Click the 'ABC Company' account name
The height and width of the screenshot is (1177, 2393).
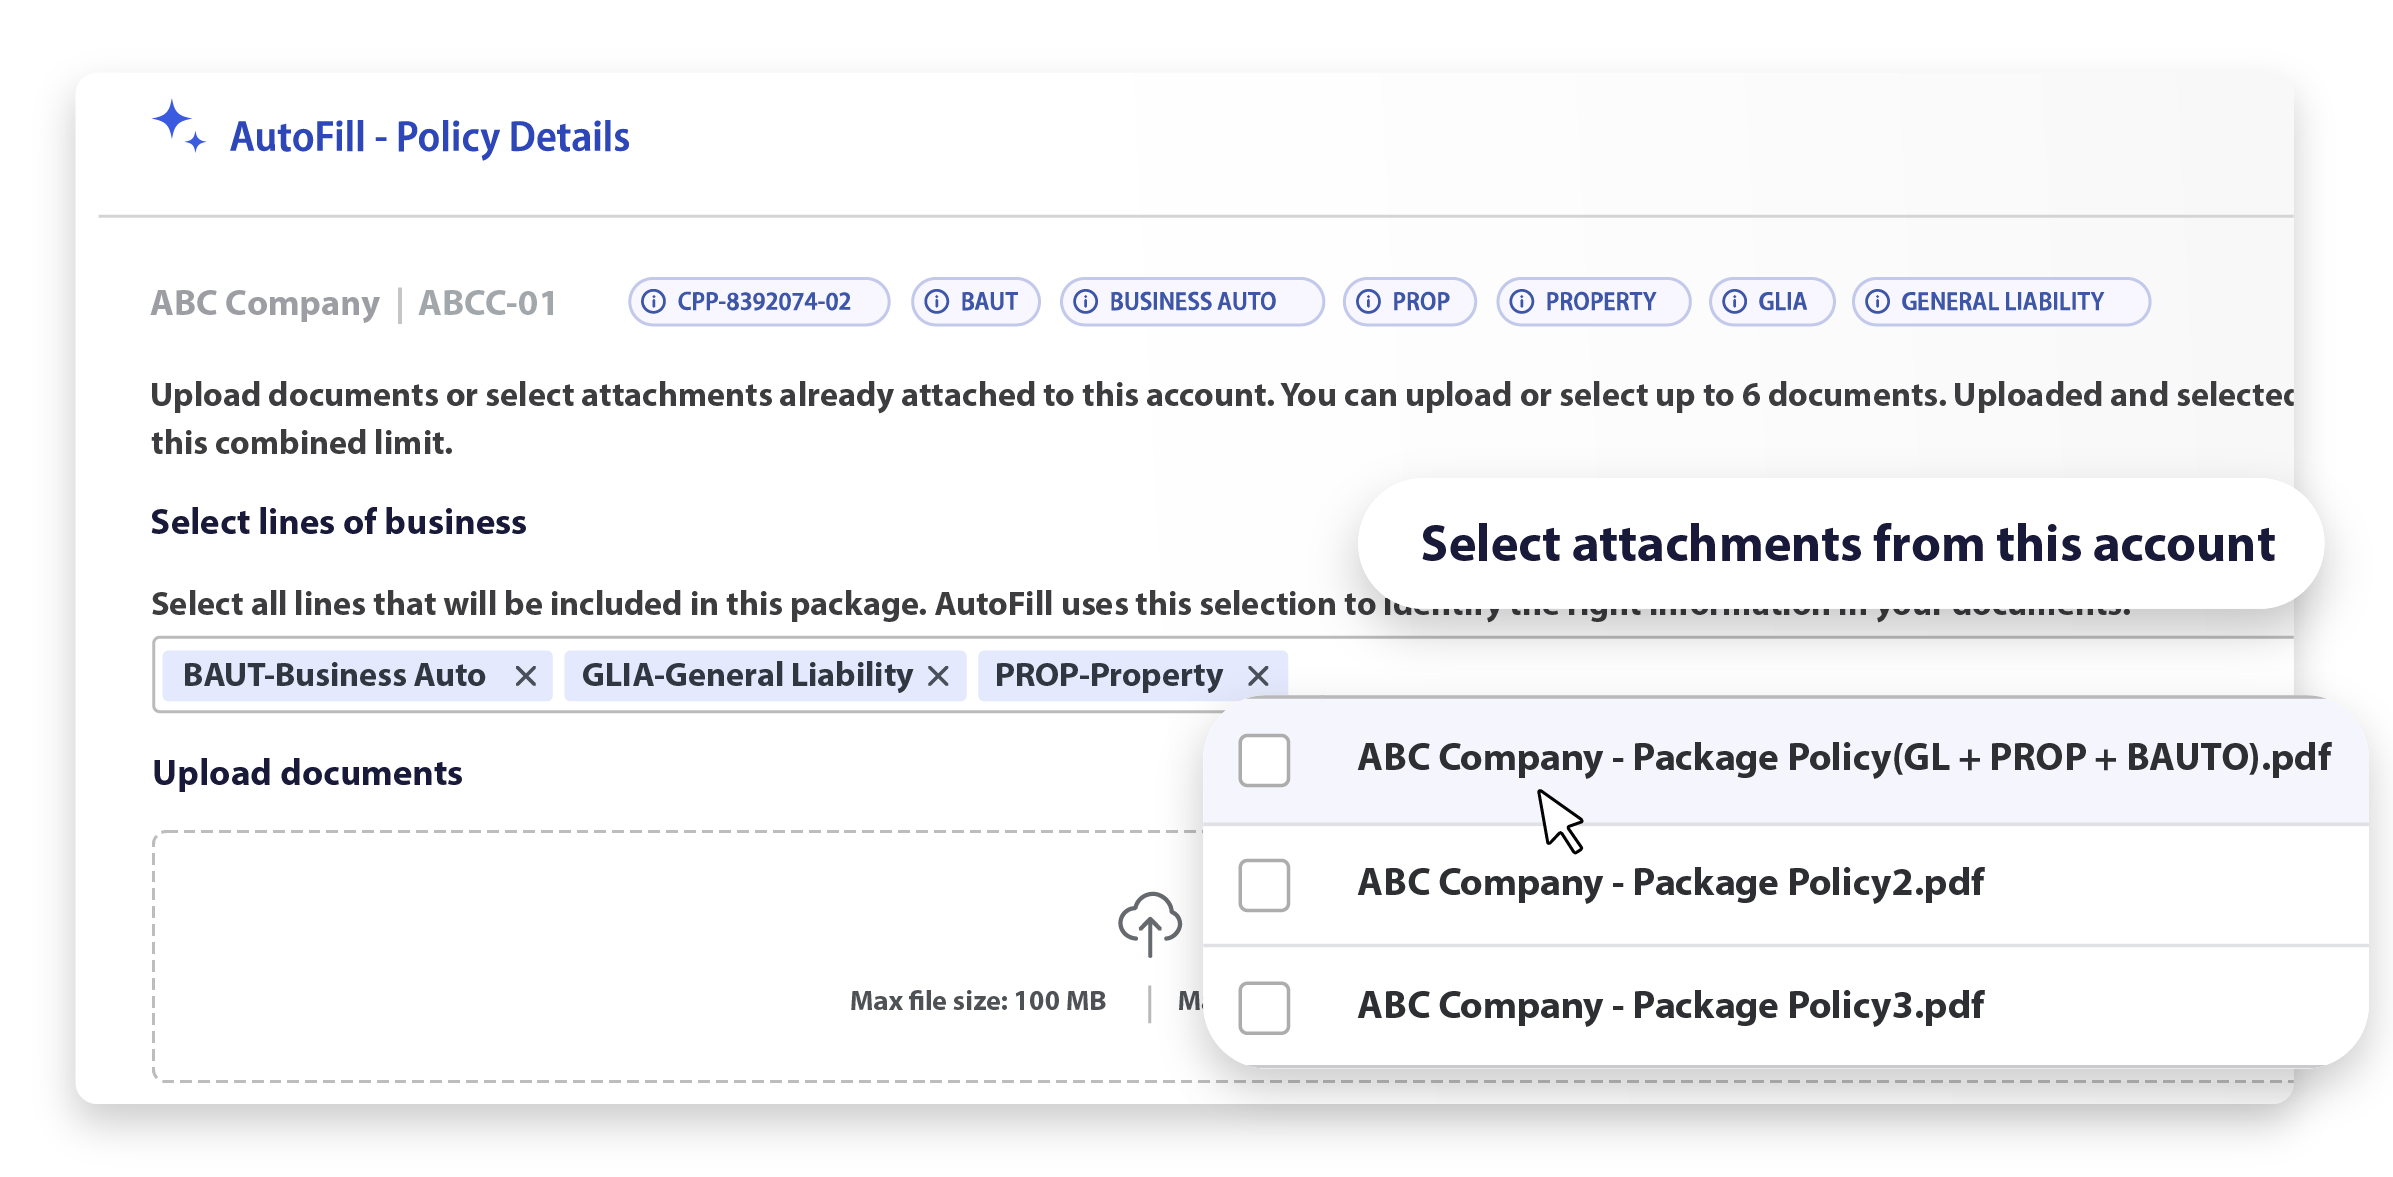[x=265, y=303]
